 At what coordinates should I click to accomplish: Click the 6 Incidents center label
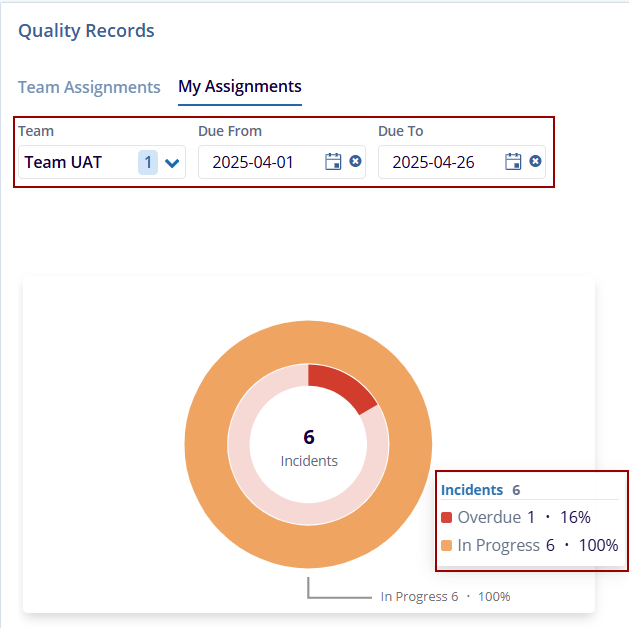[x=309, y=448]
